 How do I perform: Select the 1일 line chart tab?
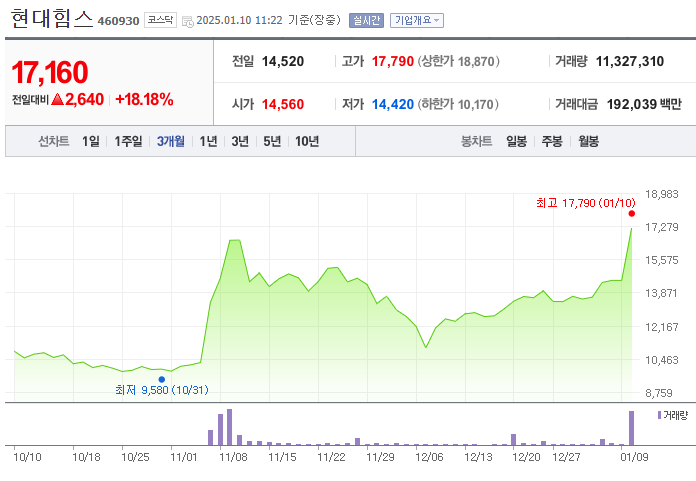(x=91, y=141)
